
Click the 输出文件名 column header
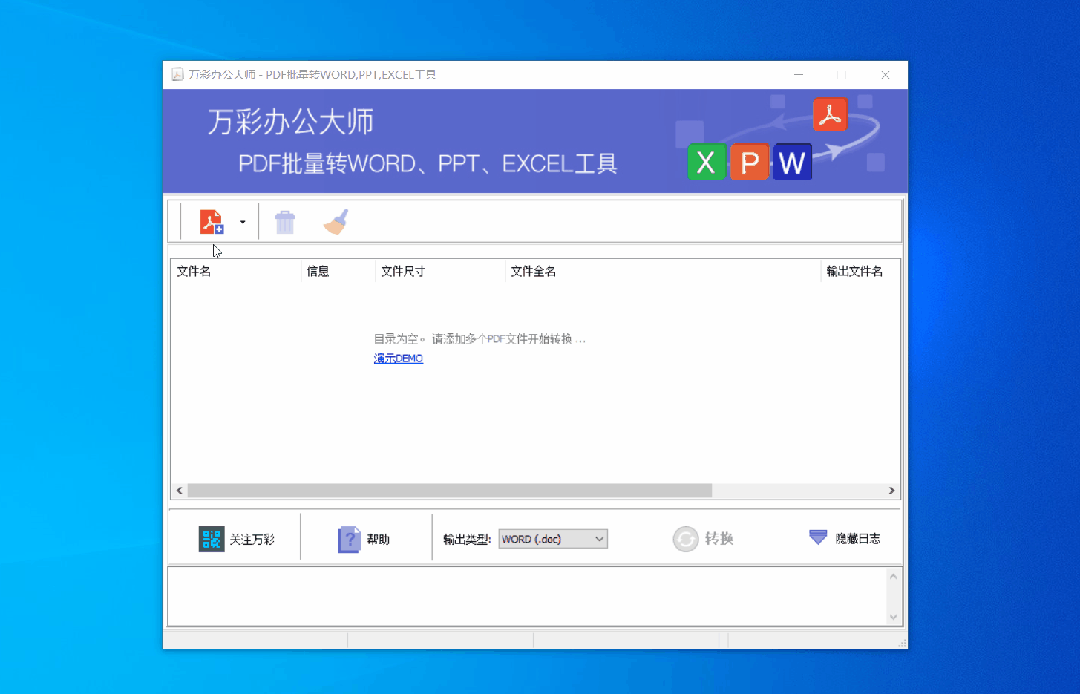pyautogui.click(x=860, y=271)
